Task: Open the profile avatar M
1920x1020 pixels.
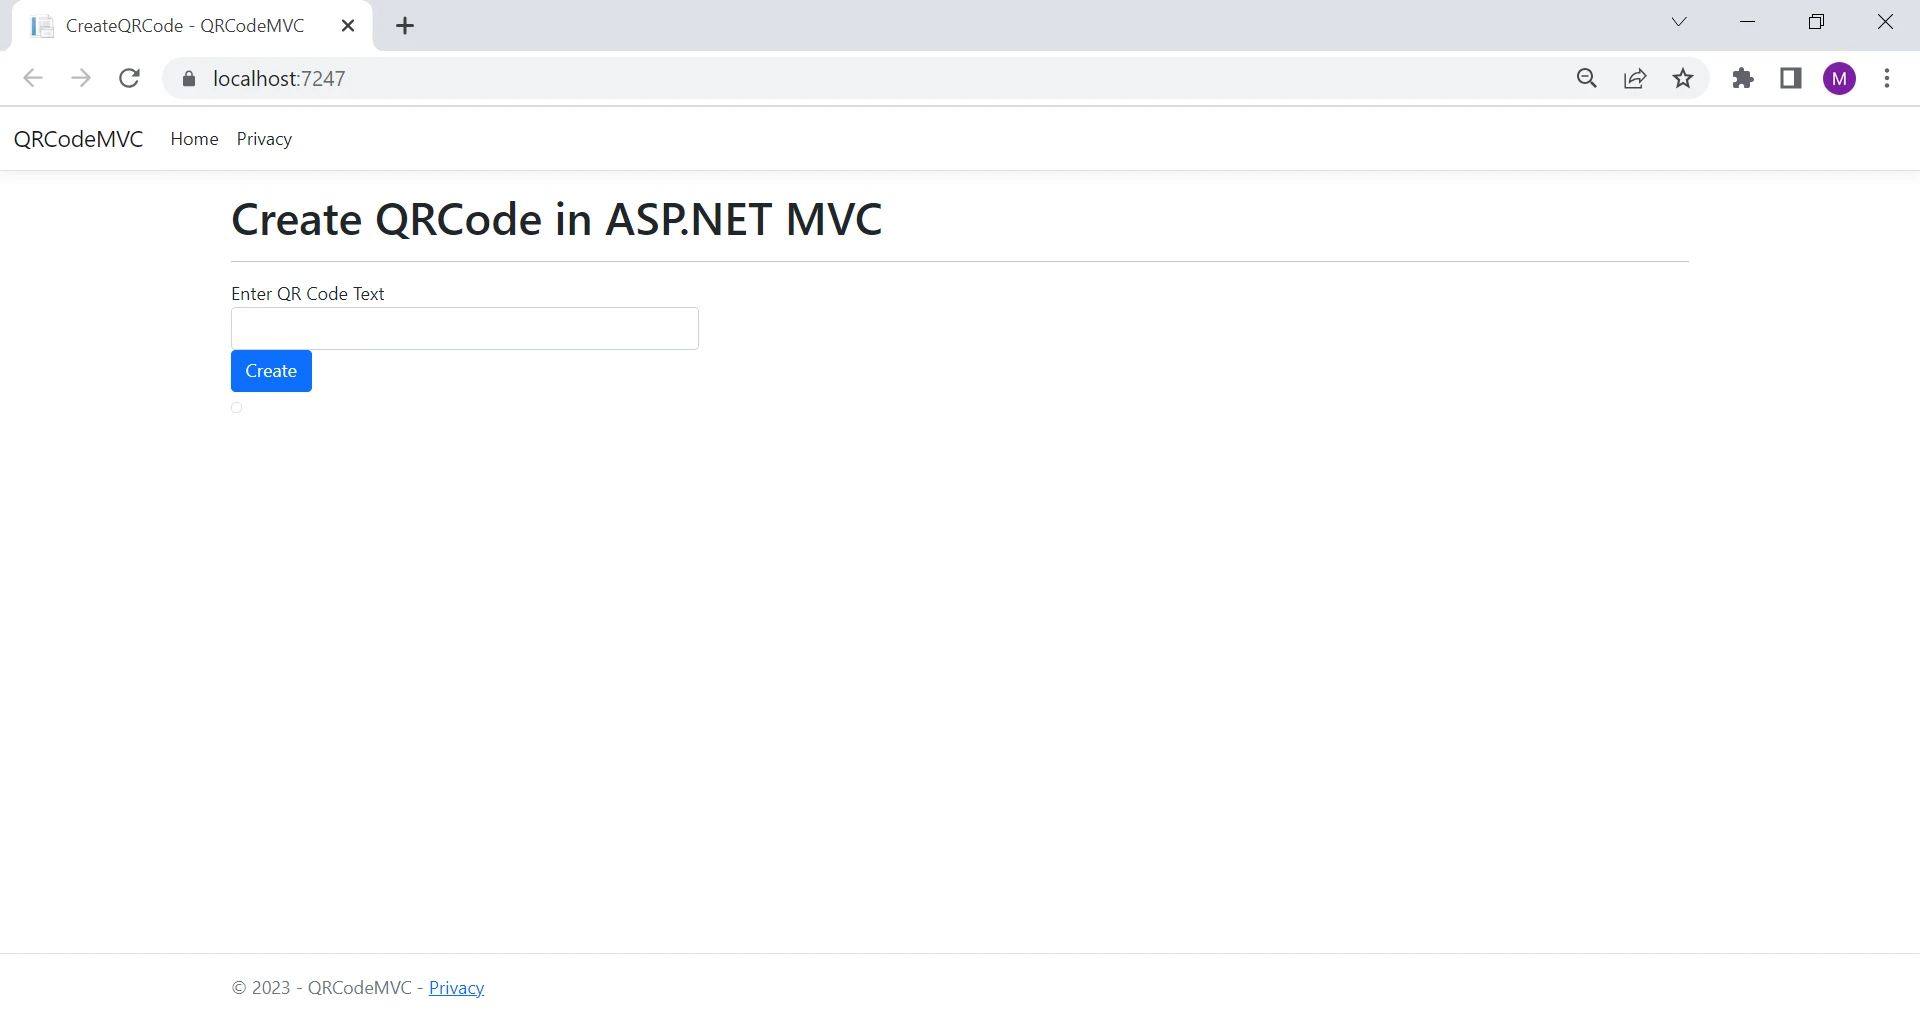Action: point(1840,79)
